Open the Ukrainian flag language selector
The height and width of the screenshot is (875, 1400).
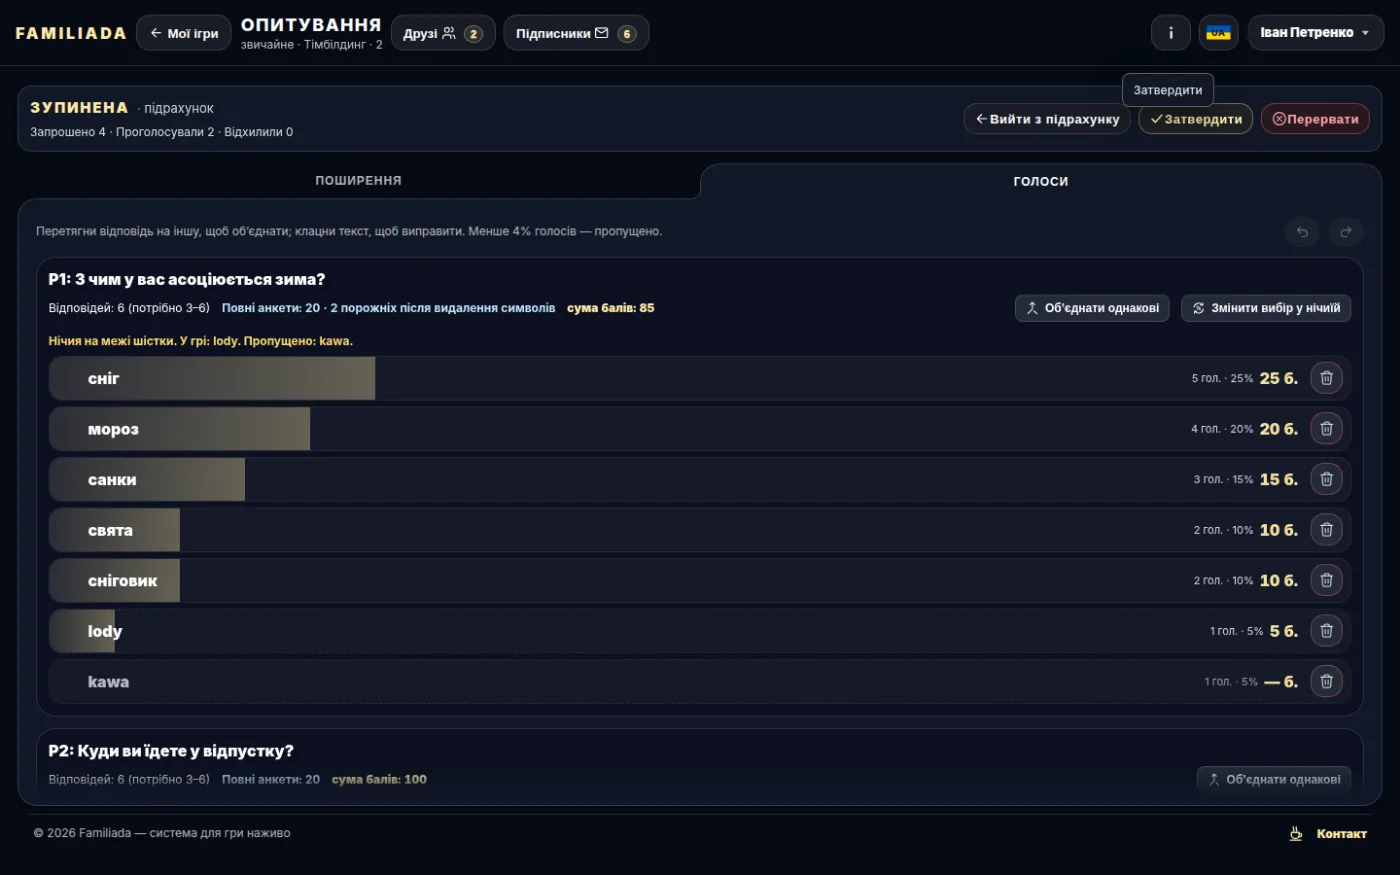(x=1218, y=33)
